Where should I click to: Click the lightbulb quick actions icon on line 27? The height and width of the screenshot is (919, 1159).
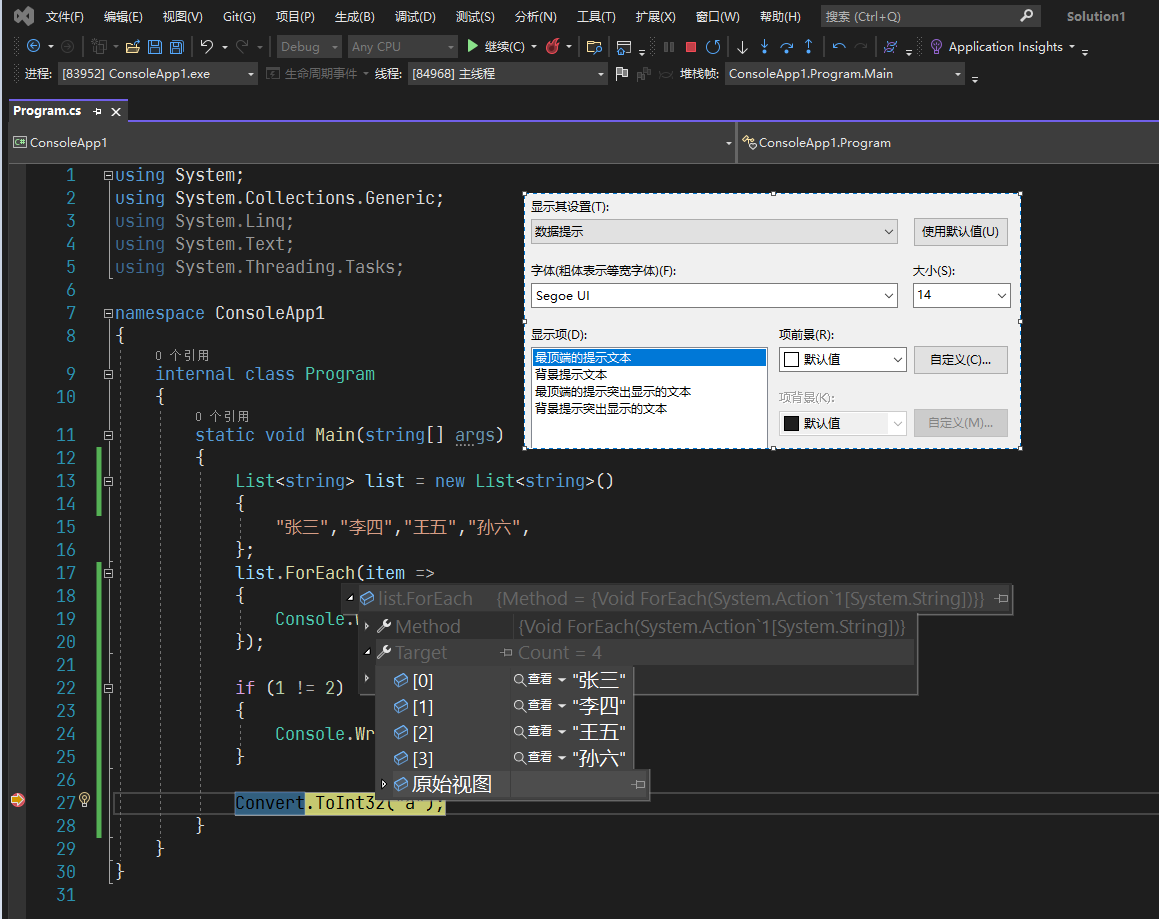point(85,800)
